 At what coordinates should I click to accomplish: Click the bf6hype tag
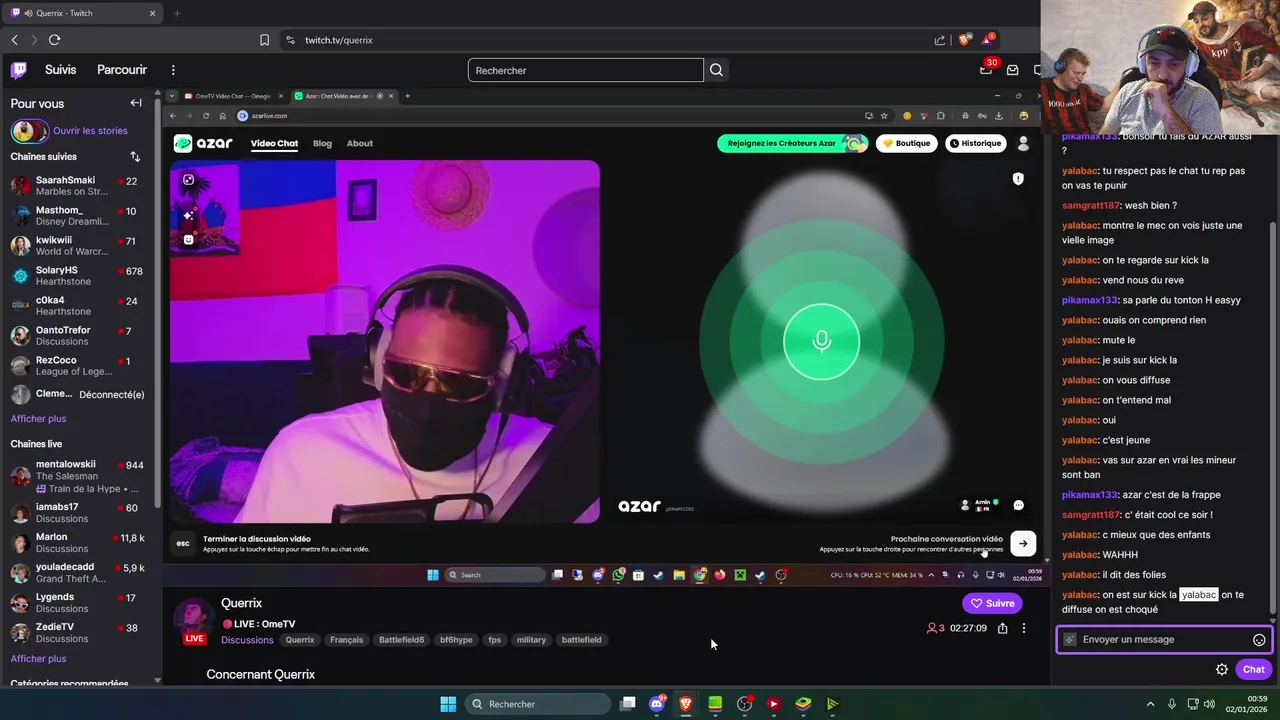456,640
